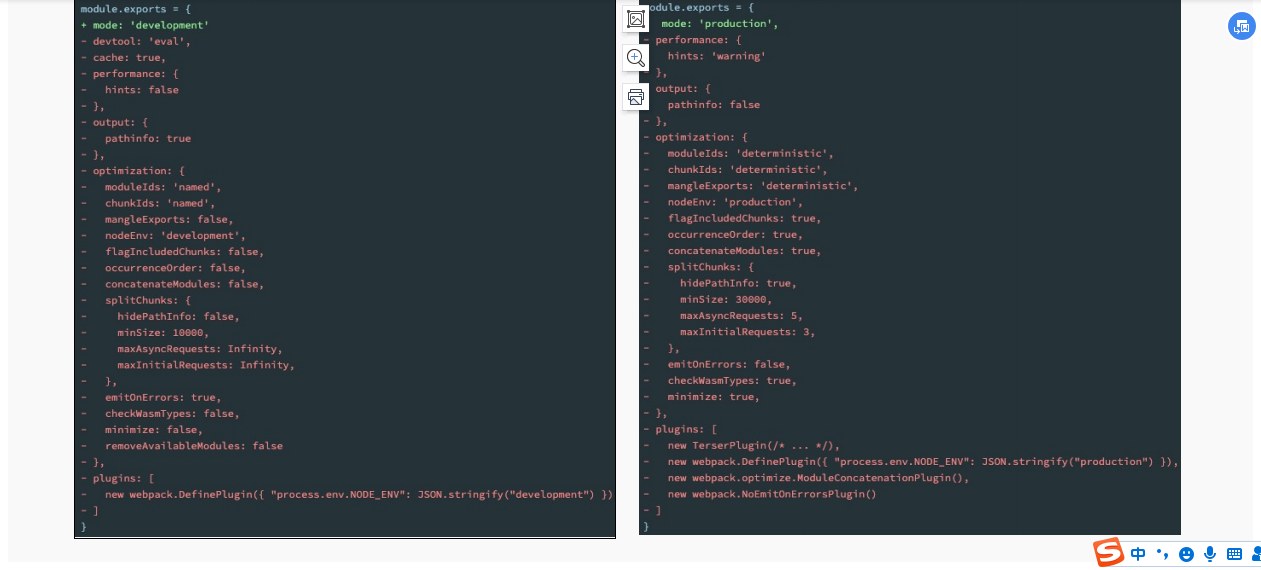Click the NoEmitOnErrorsPlugin line

coord(772,494)
